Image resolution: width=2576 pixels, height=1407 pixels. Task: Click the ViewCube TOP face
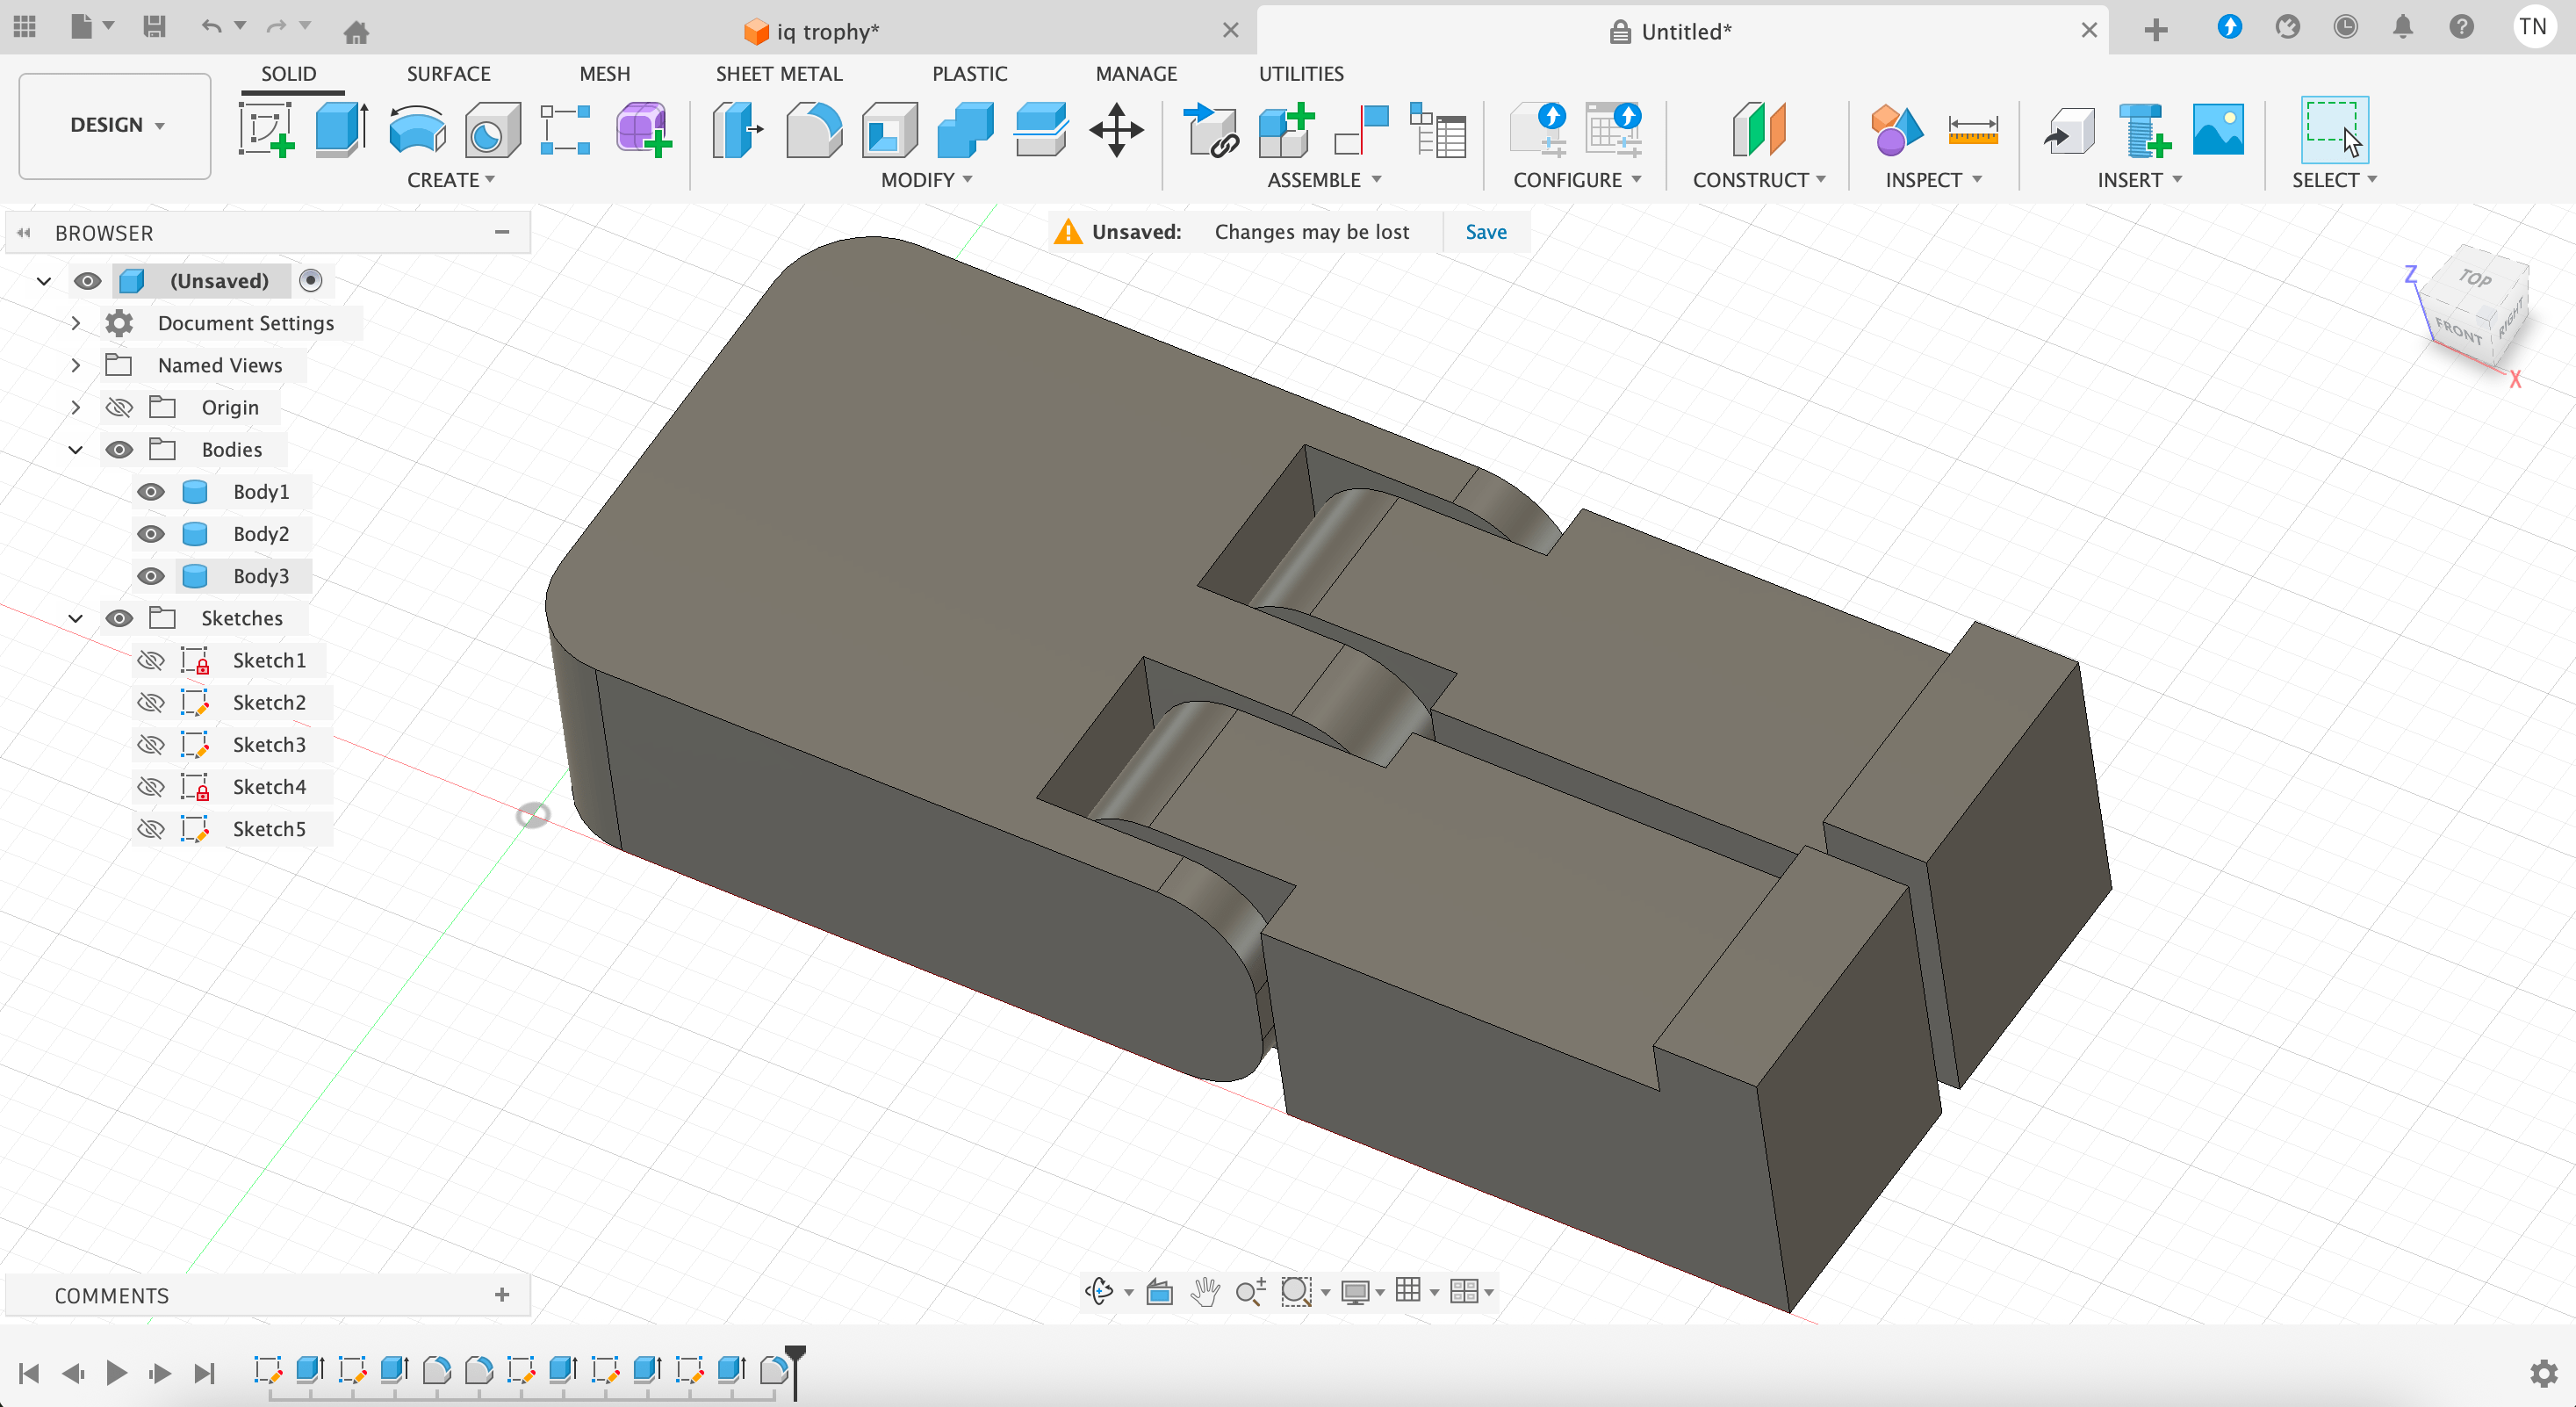[2475, 279]
